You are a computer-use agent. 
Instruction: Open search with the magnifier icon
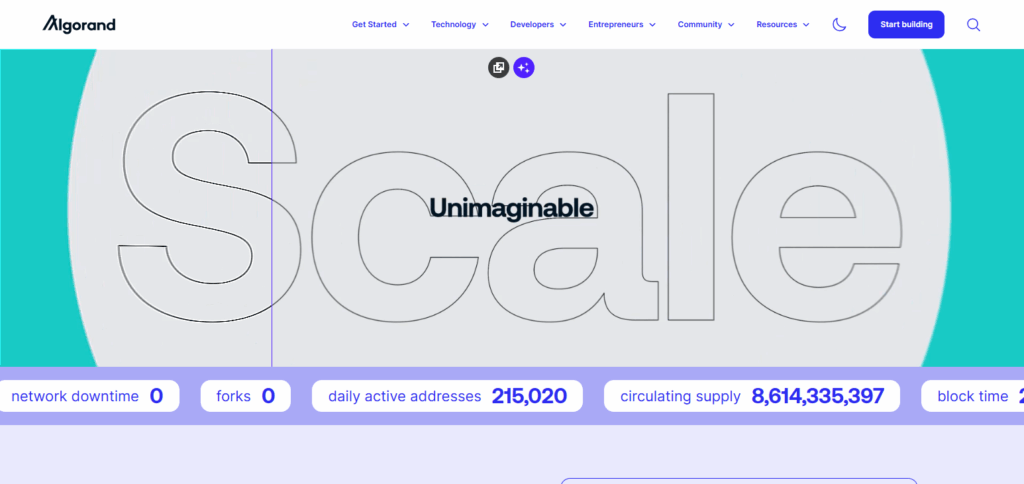pos(973,24)
